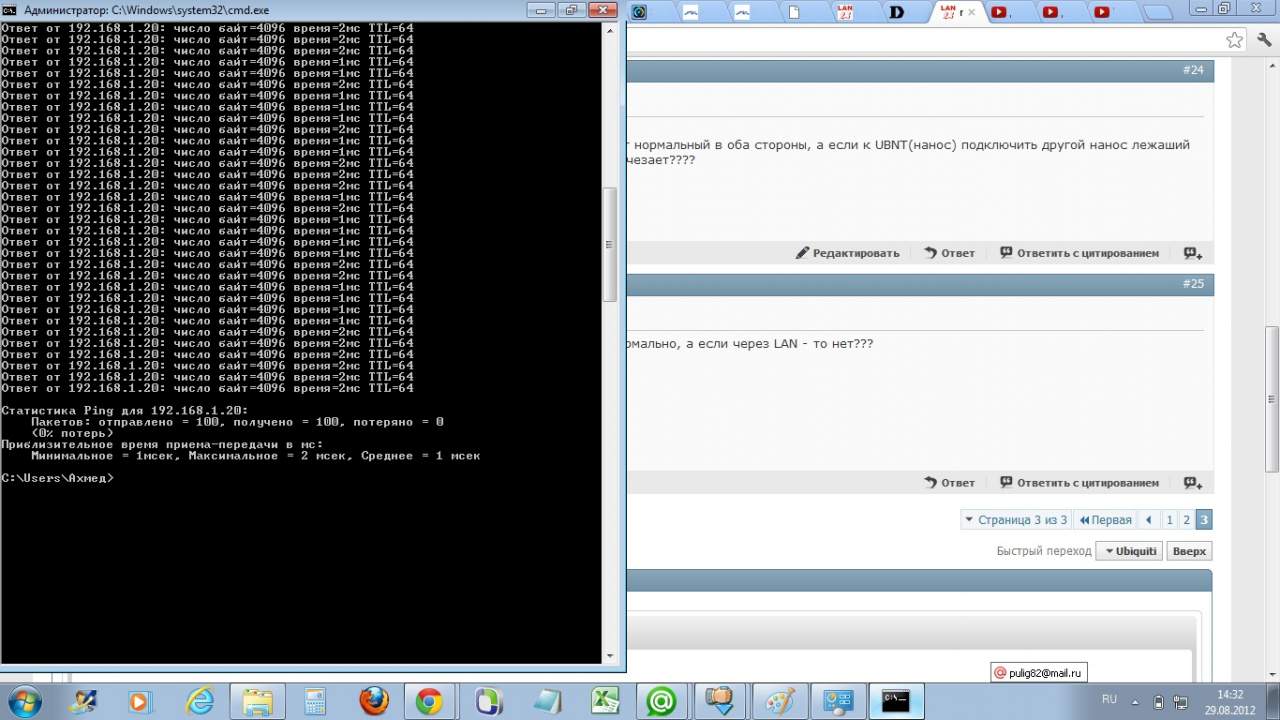The image size is (1280, 720).
Task: Go to the Первая (first) page link
Action: [1105, 520]
